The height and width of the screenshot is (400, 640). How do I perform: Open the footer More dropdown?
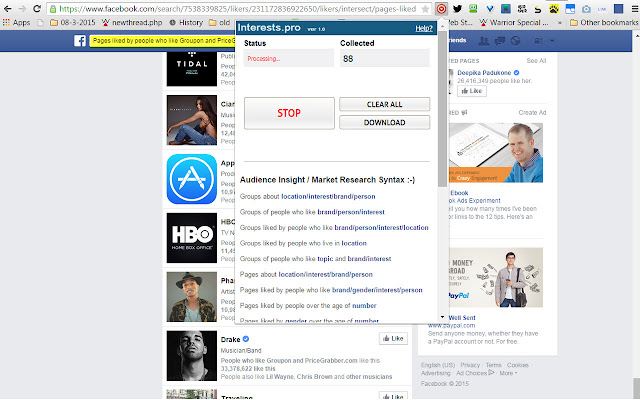508,373
